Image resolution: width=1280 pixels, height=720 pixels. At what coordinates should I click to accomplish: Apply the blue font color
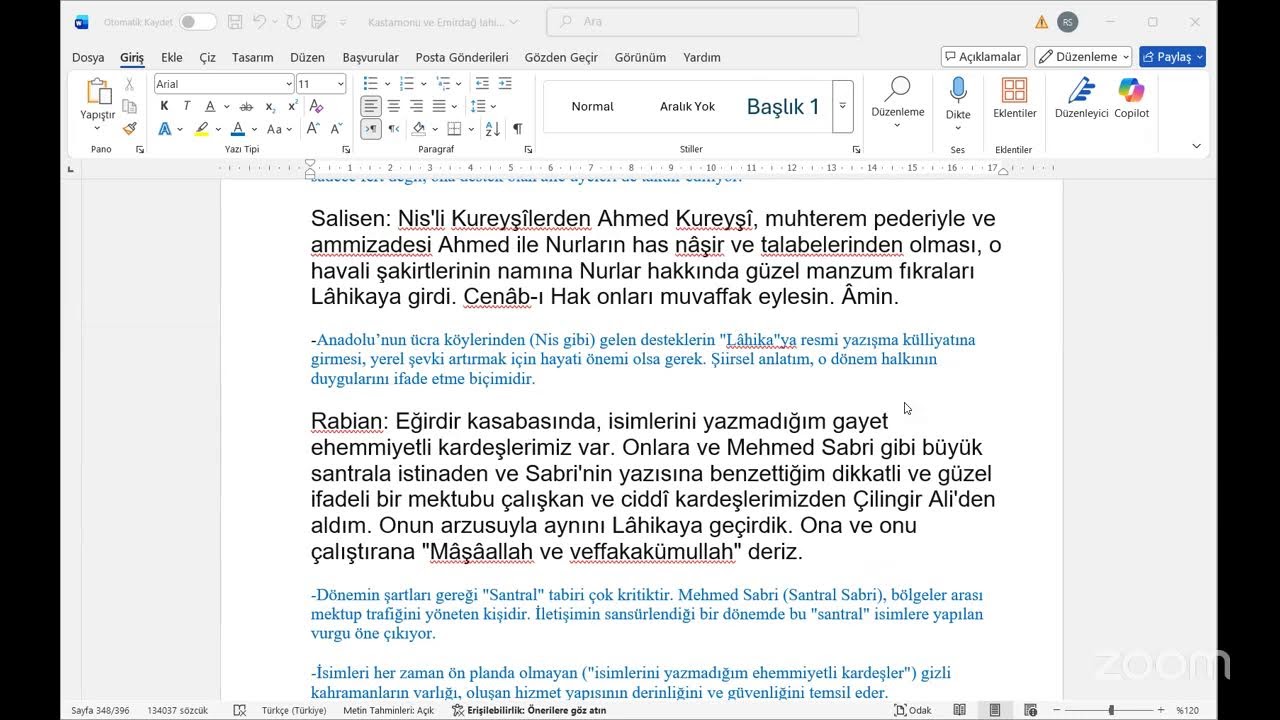coord(237,129)
